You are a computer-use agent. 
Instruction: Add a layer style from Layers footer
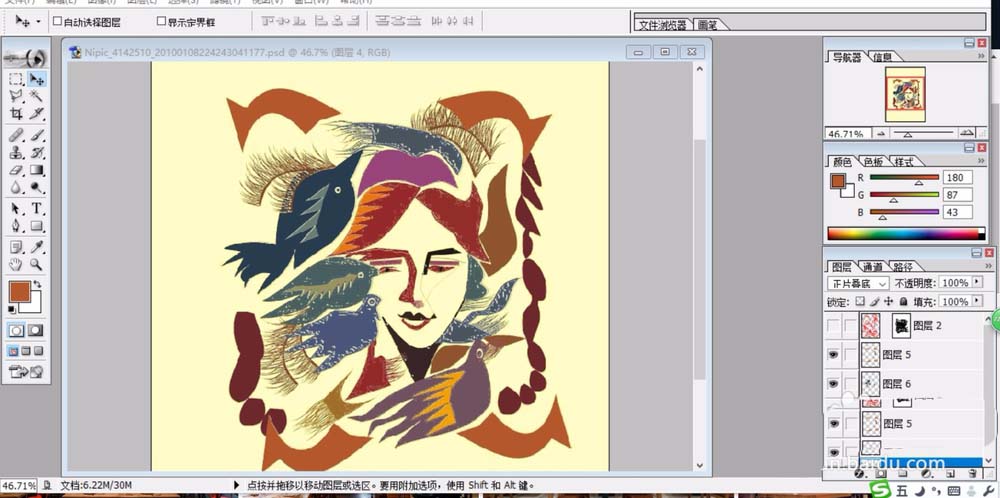click(x=858, y=473)
